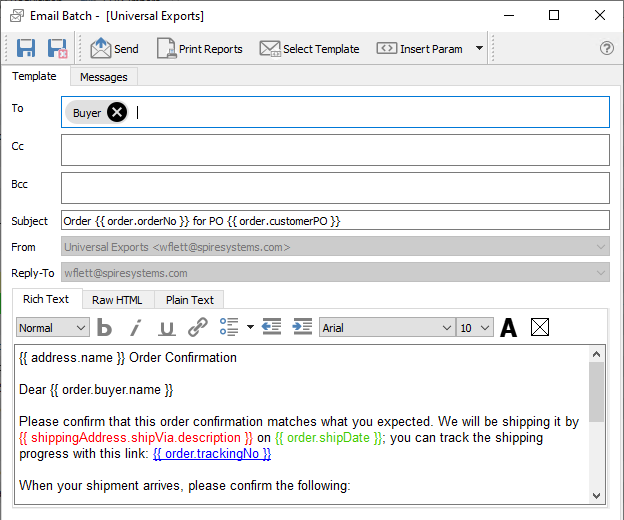Screen dimensions: 624x520
Task: Click the Dear order.buyer.name line
Action: pyautogui.click(x=96, y=390)
